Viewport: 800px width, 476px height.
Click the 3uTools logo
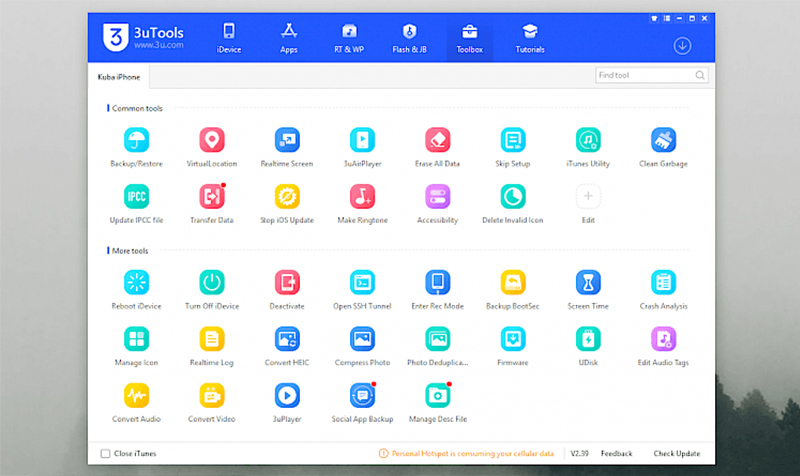[143, 37]
